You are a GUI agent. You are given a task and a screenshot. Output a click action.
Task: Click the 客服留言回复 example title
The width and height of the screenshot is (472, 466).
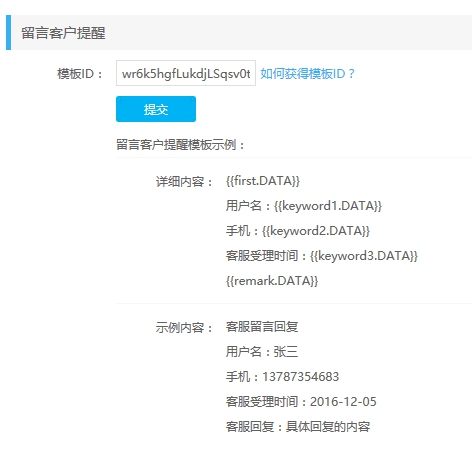pos(262,327)
